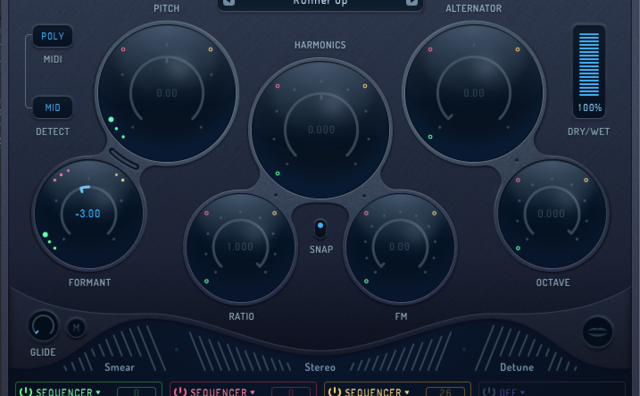640x396 pixels.
Task: Click the yellow modulation dot on Octave knob
Action: [x=586, y=180]
